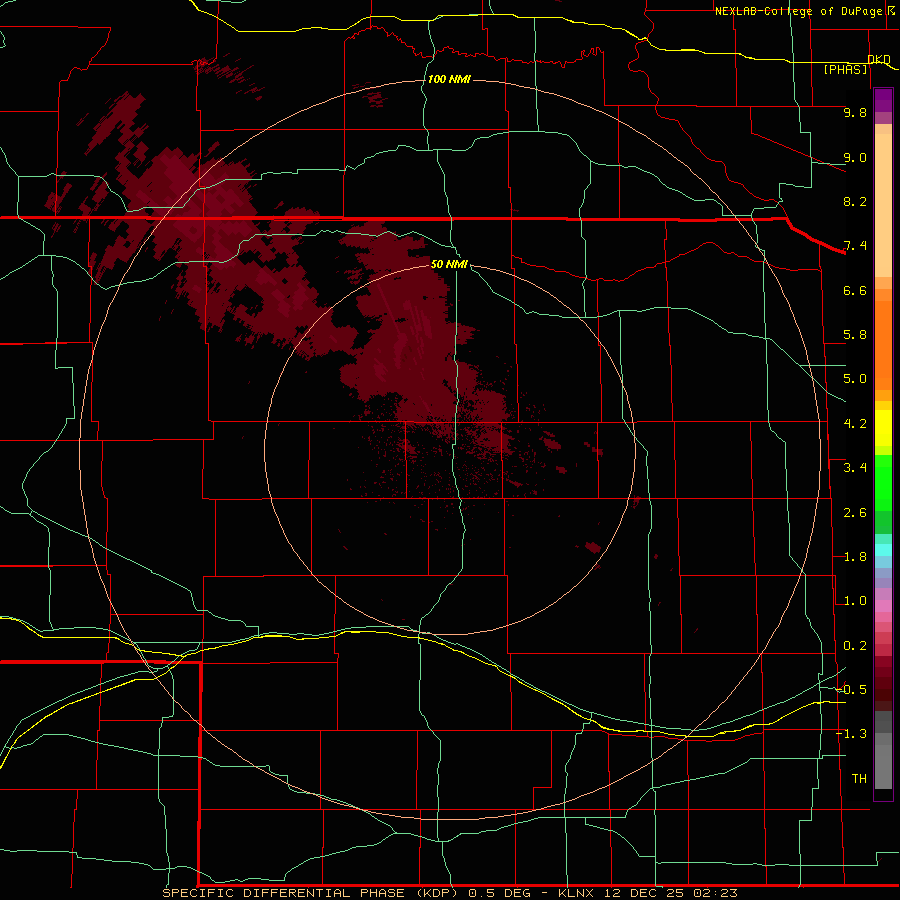Click the yellow segment of the legend
The image size is (900, 900).
coord(883,428)
